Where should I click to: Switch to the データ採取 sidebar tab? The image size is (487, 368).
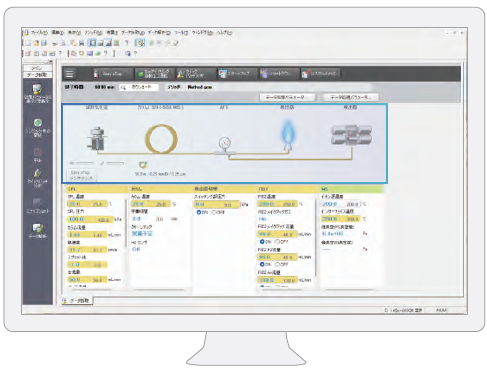coord(37,75)
